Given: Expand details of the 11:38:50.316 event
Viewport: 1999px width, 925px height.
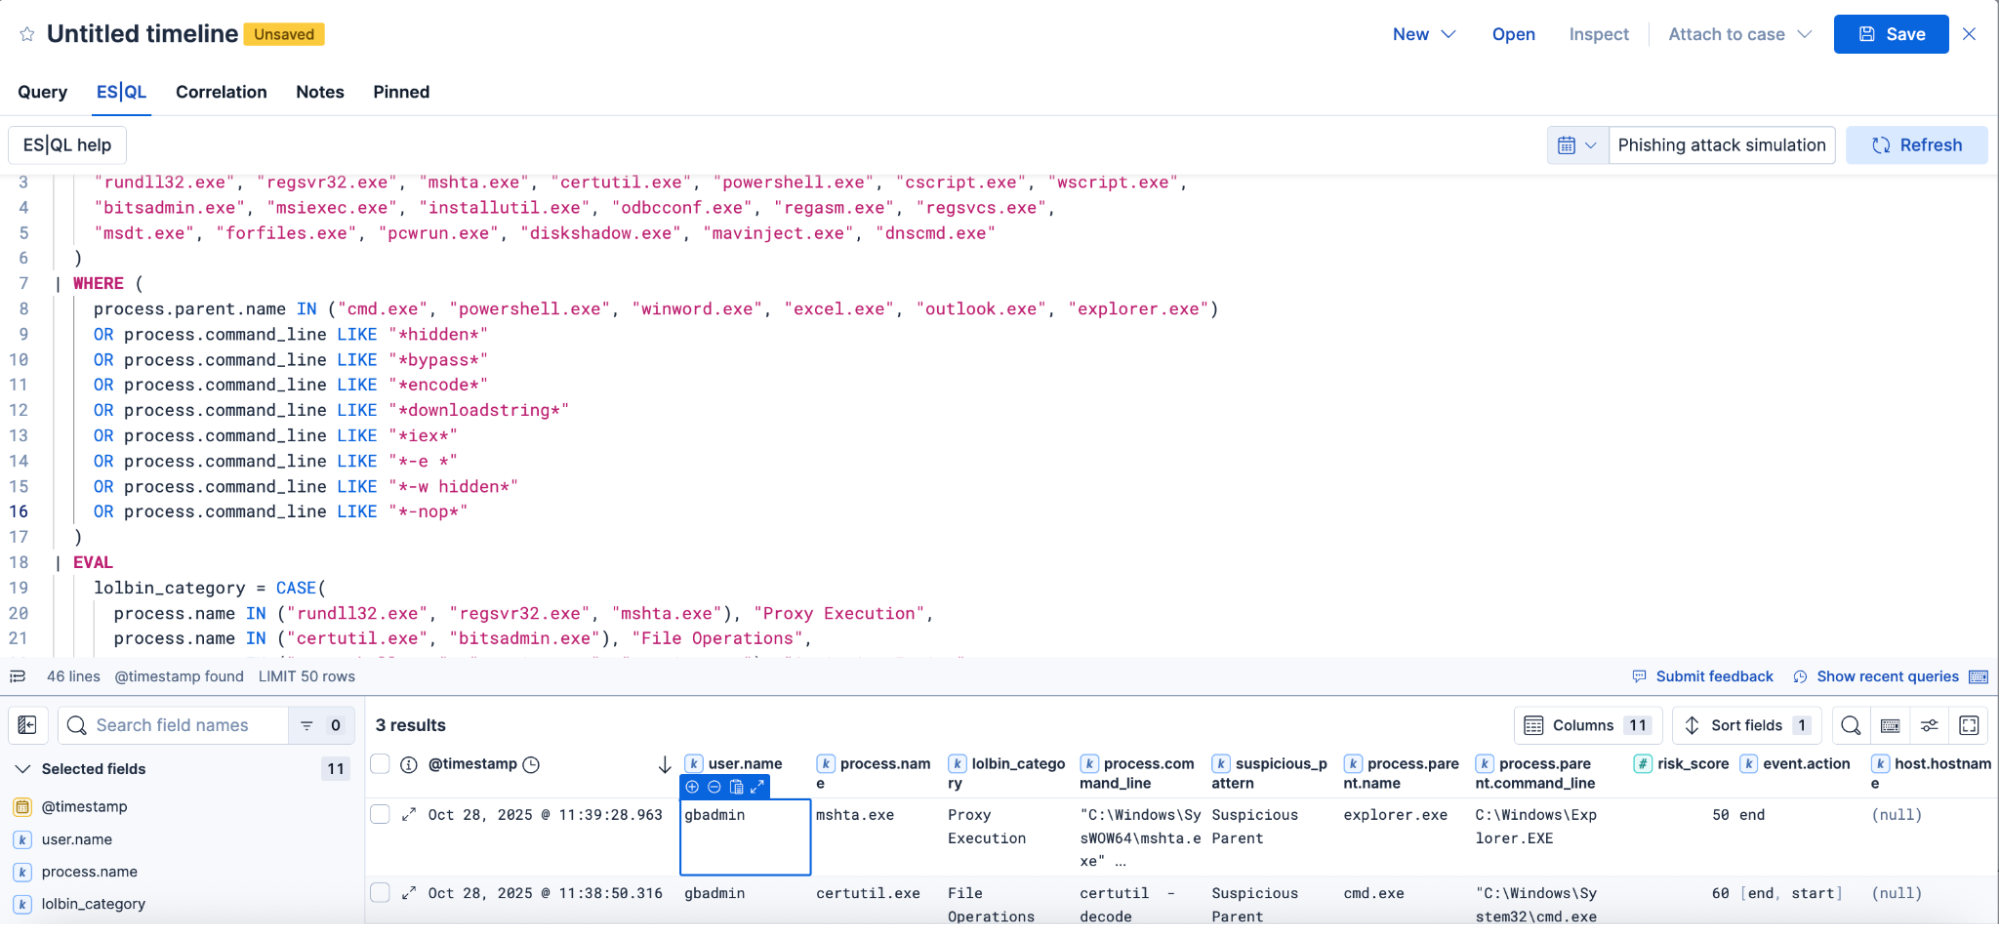Looking at the screenshot, I should [x=409, y=893].
